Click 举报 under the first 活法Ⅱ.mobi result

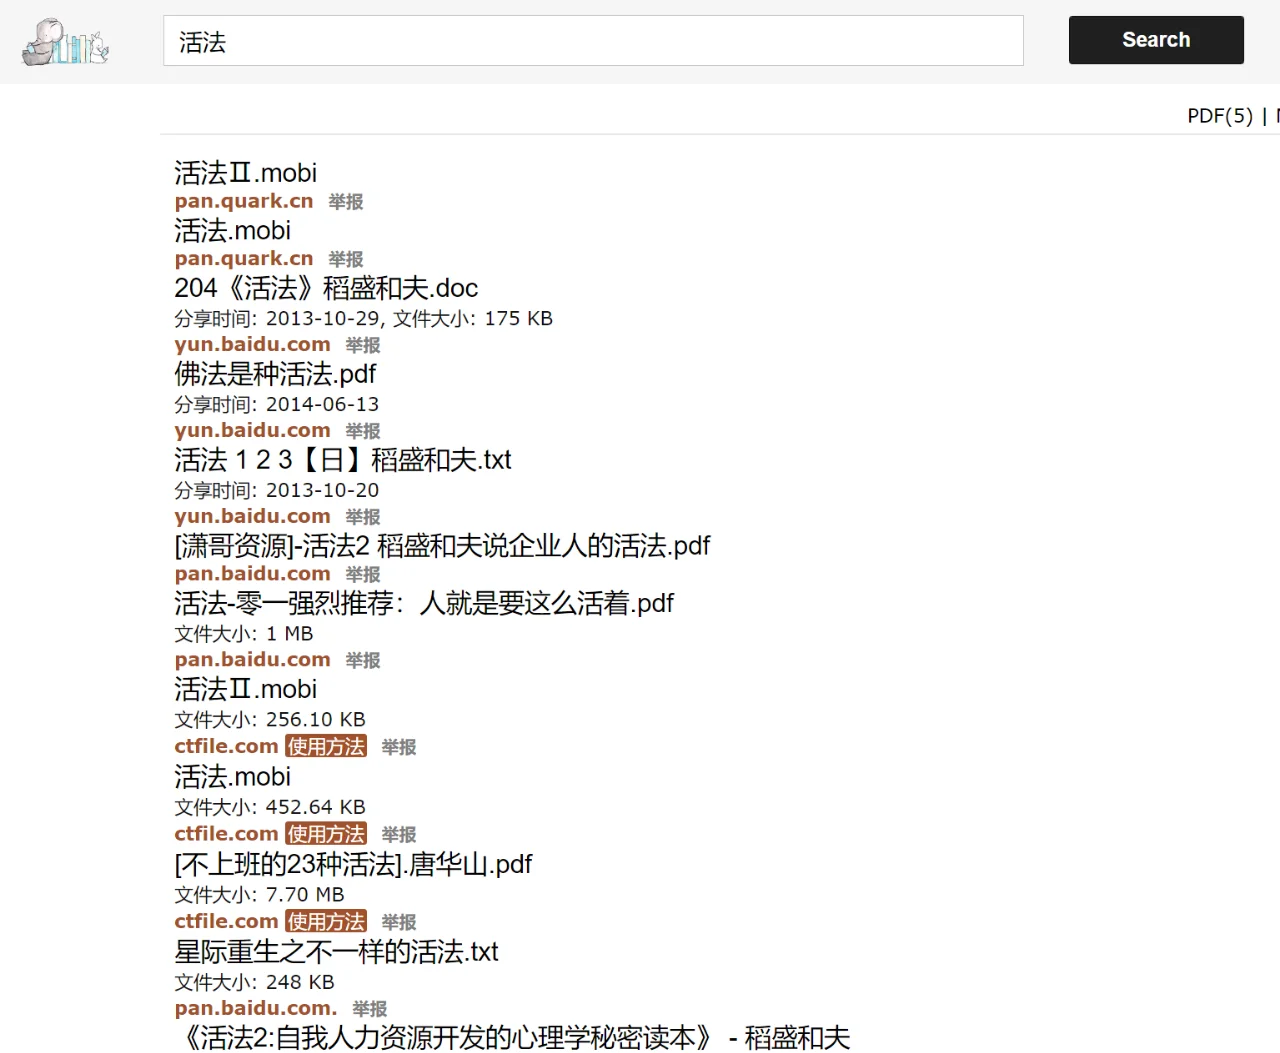pos(346,202)
